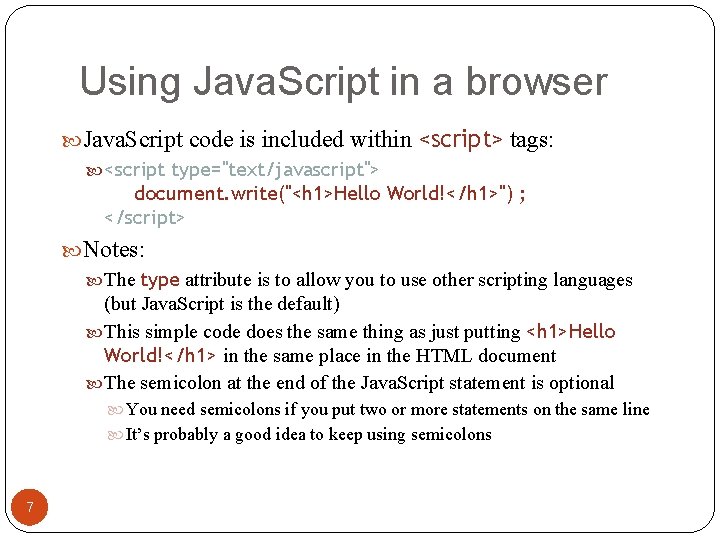Click the red 'World!</h1>' text in notes
The image size is (720, 540).
click(x=160, y=356)
